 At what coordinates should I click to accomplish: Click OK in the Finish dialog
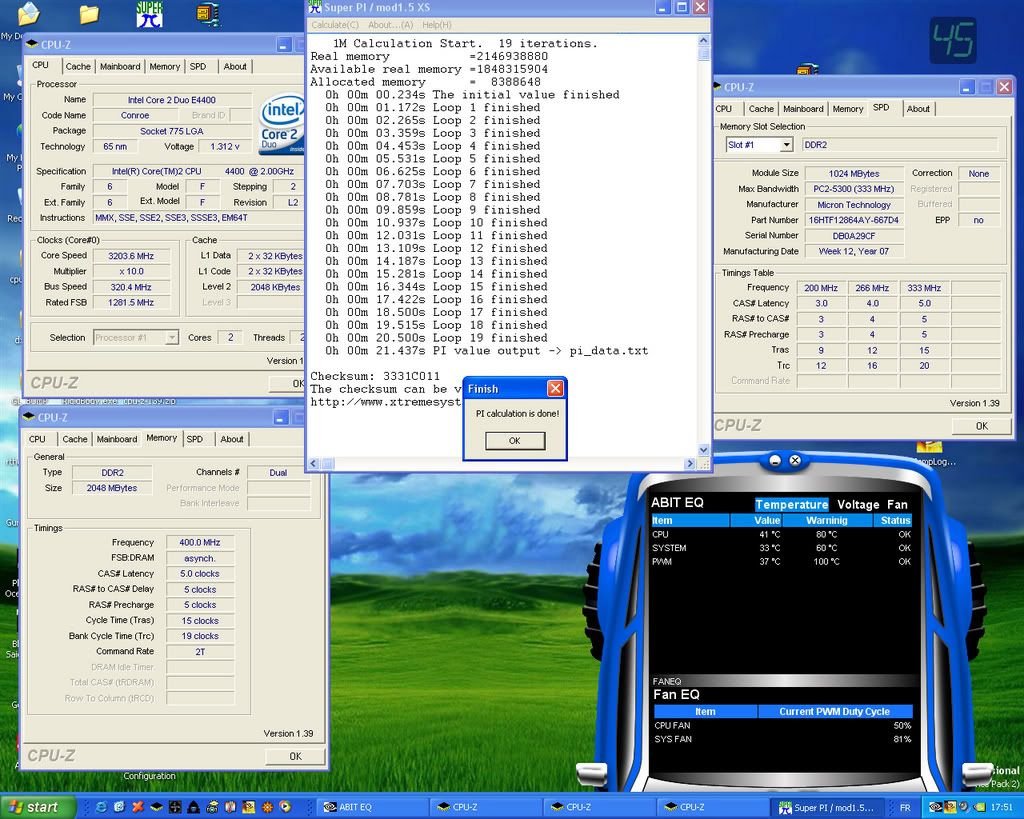(514, 441)
